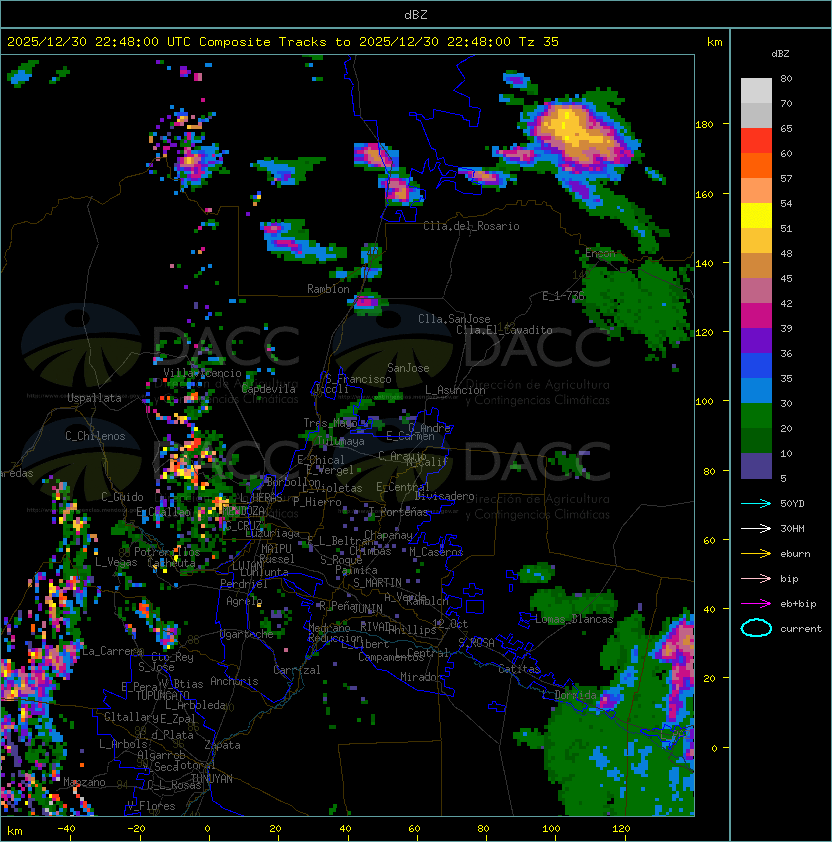
Task: Click the 'C_Chilenos' map label
Action: (x=95, y=436)
